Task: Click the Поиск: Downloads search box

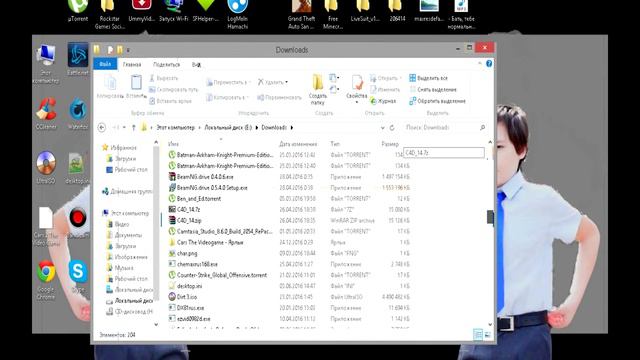Action: tap(445, 128)
